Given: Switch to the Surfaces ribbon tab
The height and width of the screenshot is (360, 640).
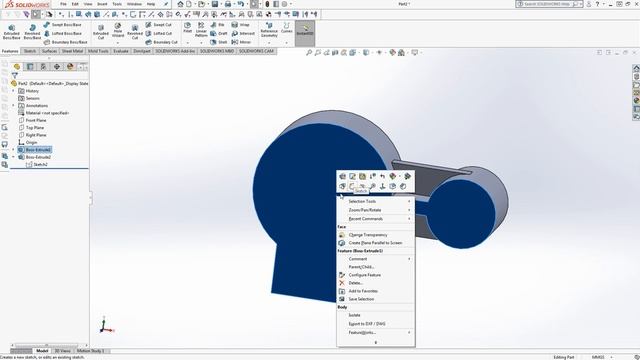Looking at the screenshot, I should click(49, 51).
